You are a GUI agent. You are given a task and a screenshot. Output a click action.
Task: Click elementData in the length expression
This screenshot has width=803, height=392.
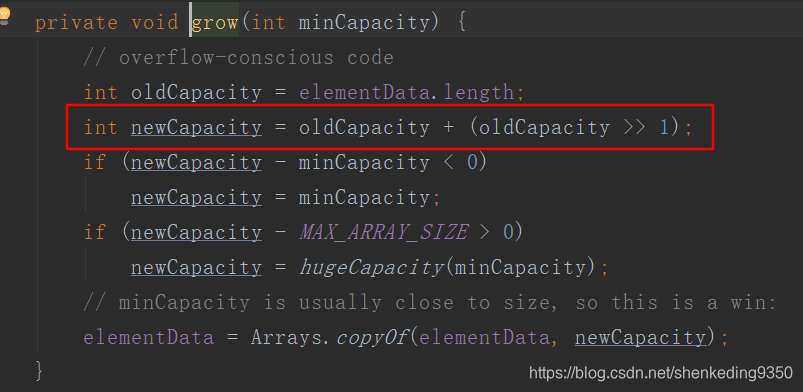[x=365, y=93]
